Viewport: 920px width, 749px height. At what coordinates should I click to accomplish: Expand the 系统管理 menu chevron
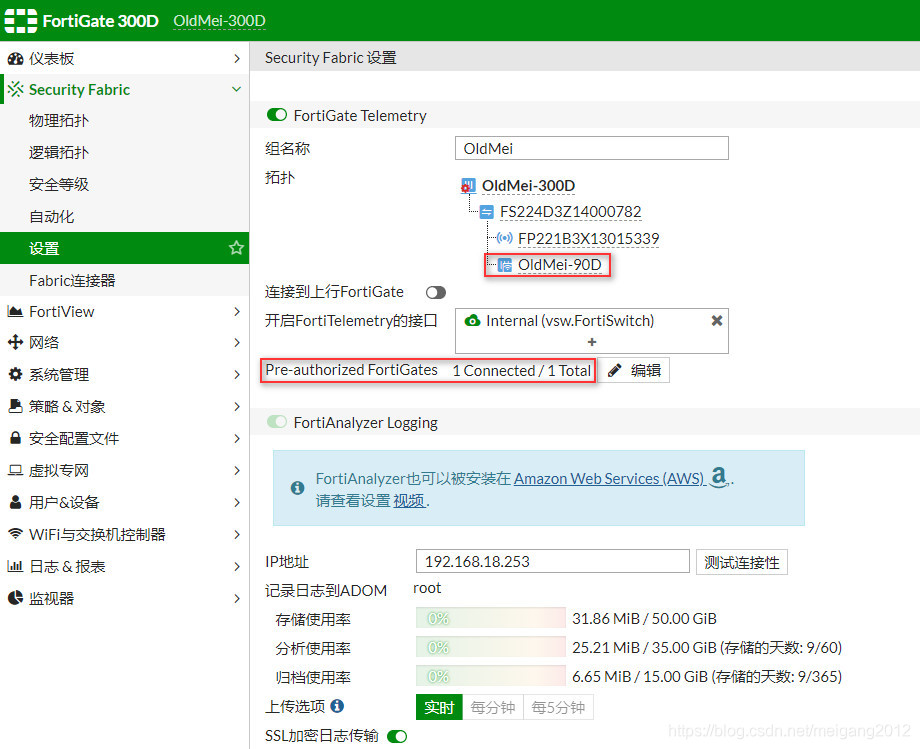click(x=236, y=374)
